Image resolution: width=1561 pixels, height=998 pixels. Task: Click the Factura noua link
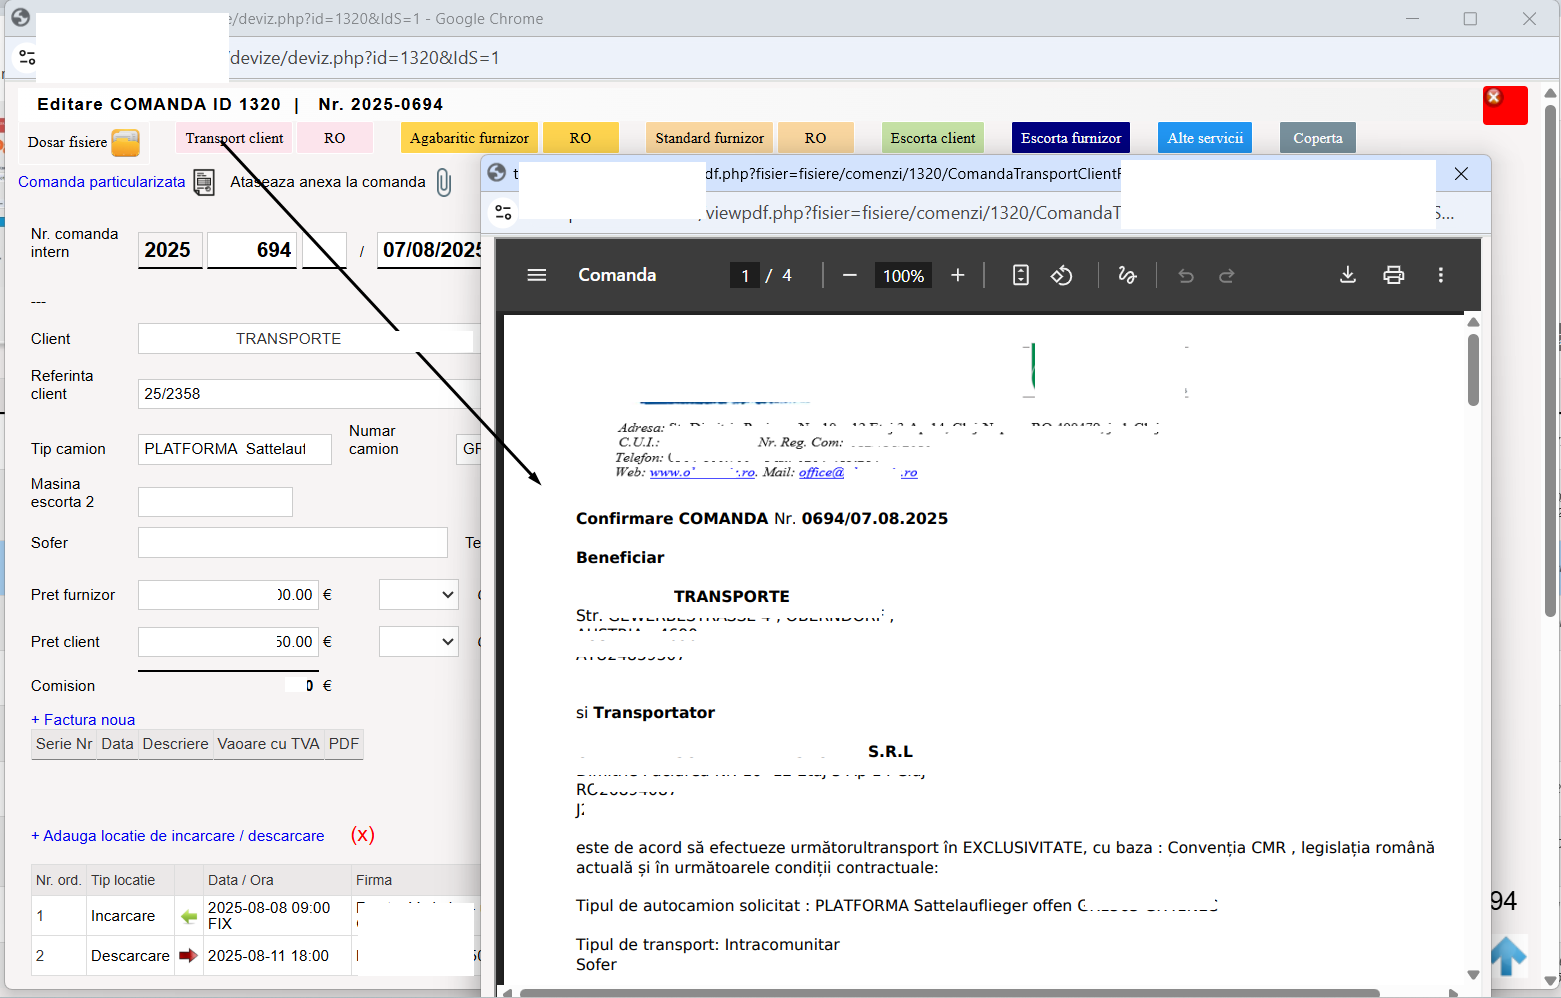(83, 720)
